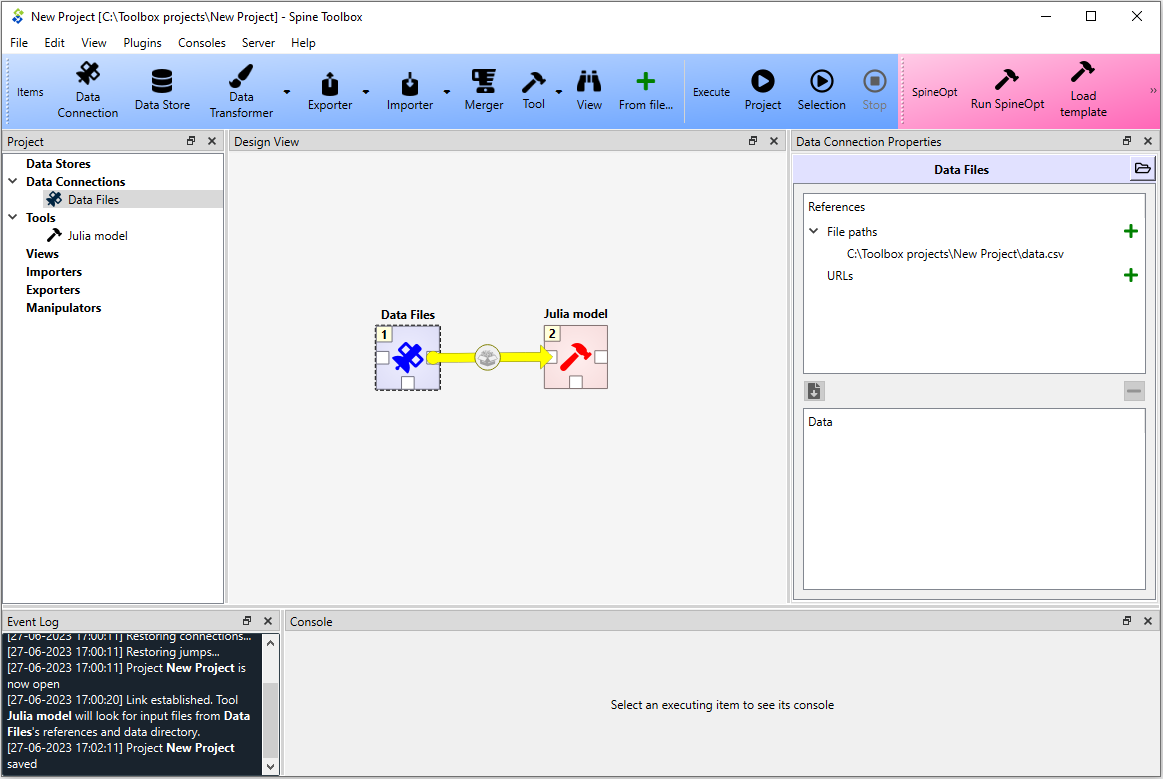Add a file path with the green plus
The width and height of the screenshot is (1163, 779).
tap(1130, 231)
